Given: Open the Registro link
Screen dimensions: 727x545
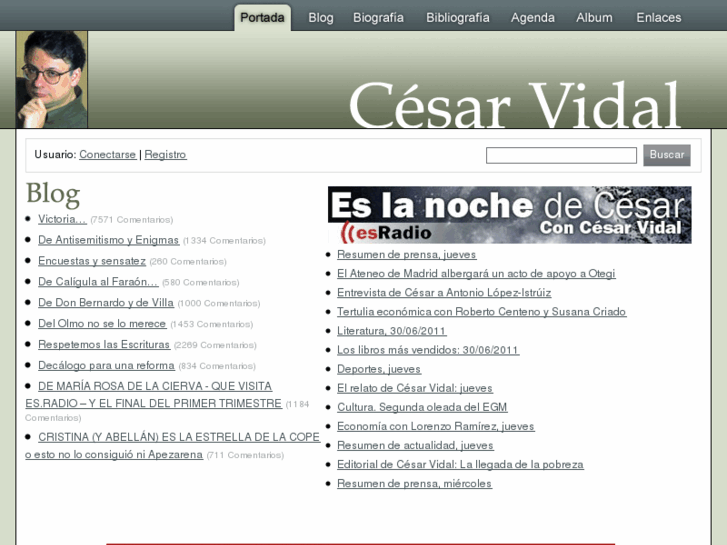Looking at the screenshot, I should [x=166, y=154].
